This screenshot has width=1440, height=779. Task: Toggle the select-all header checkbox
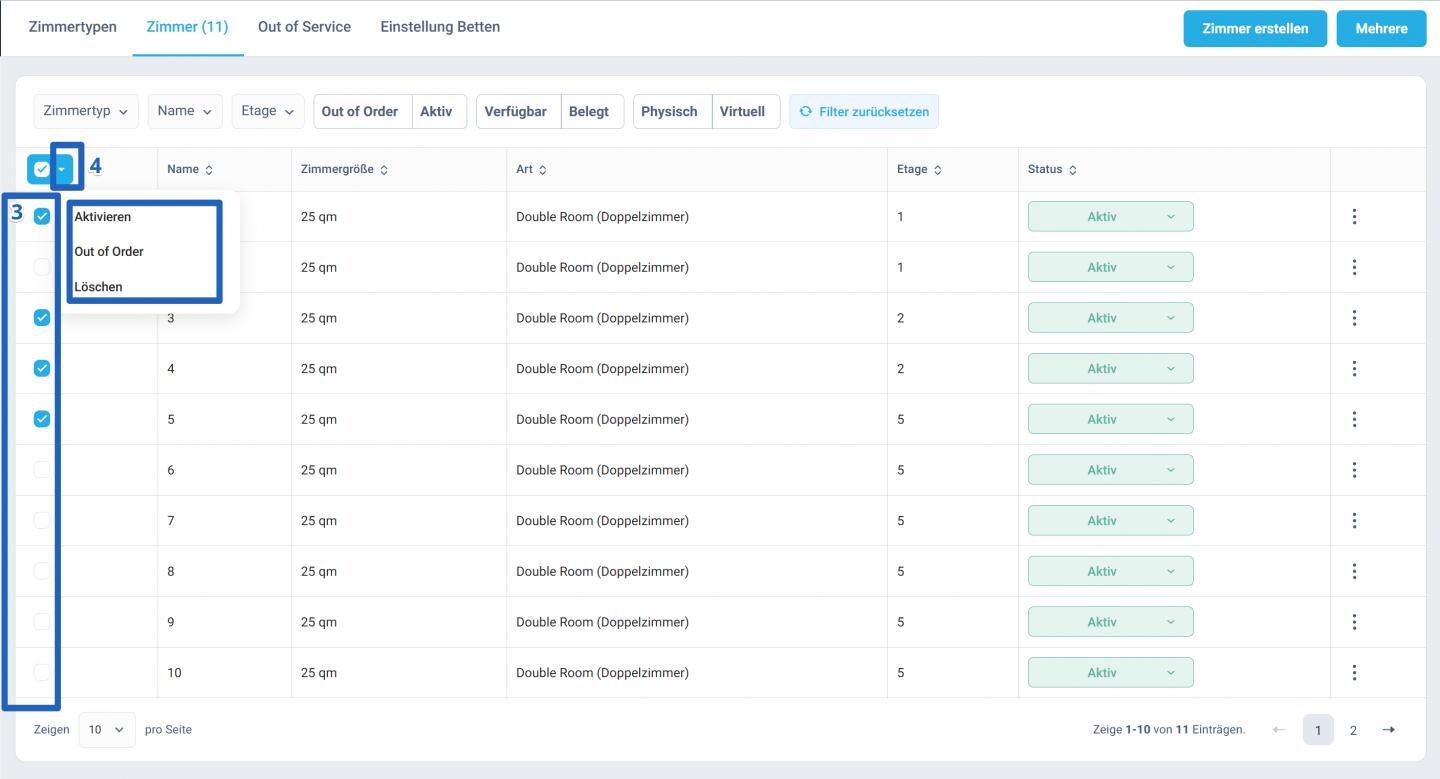pyautogui.click(x=41, y=170)
